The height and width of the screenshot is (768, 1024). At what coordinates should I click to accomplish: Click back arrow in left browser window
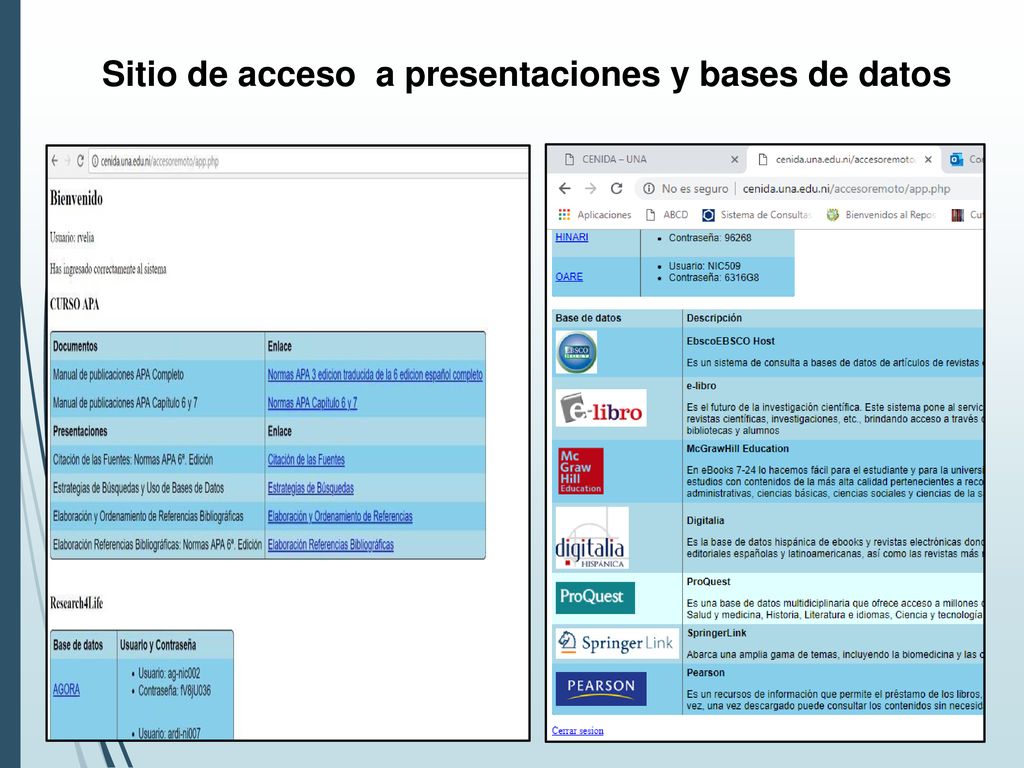coord(55,161)
